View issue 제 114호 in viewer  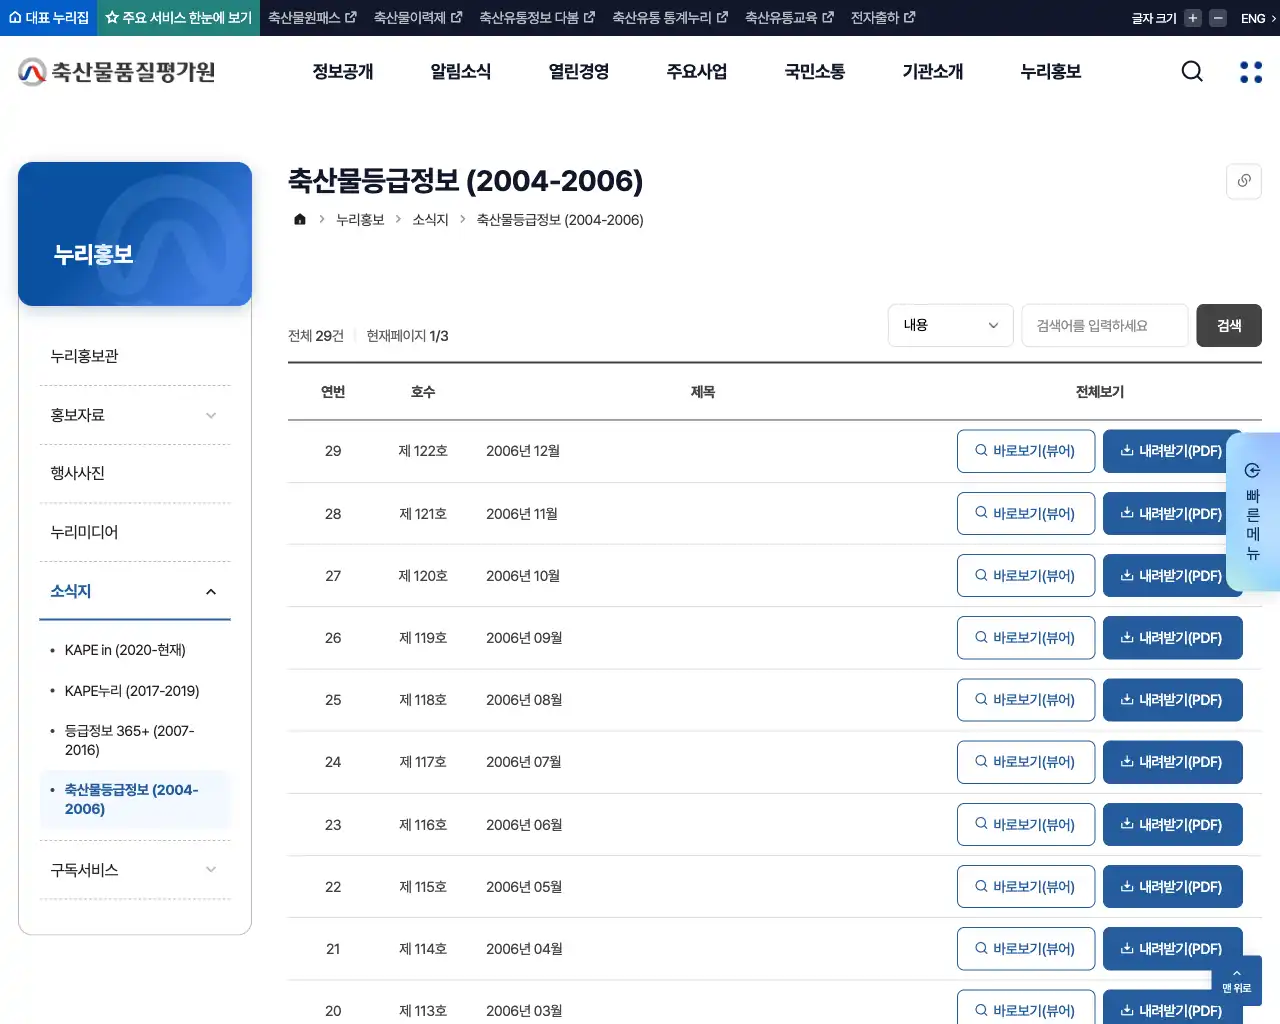point(1026,948)
